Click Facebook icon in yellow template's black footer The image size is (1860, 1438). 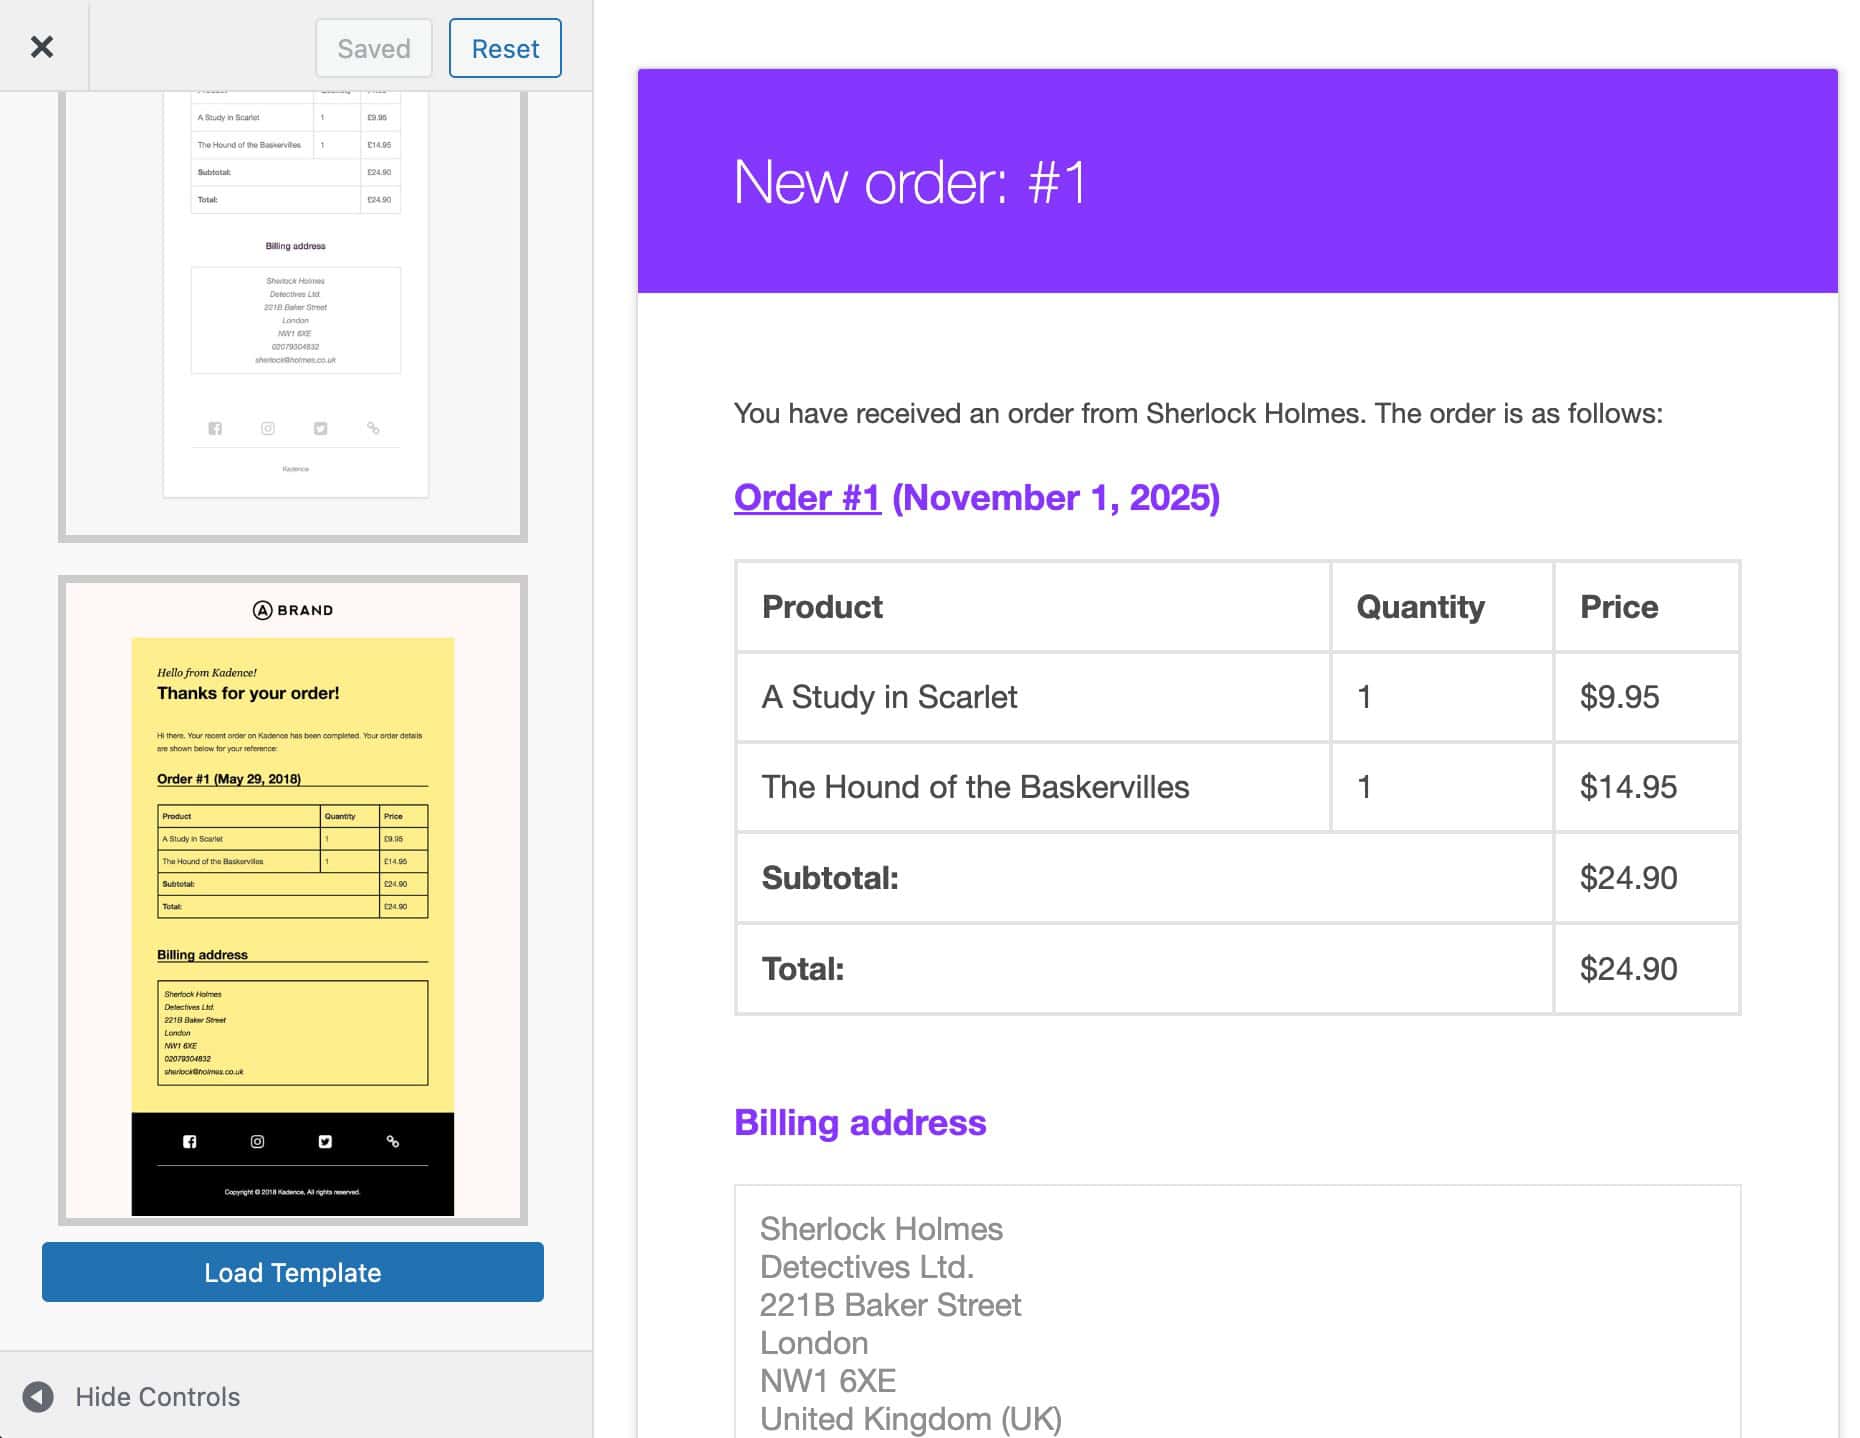click(x=190, y=1141)
